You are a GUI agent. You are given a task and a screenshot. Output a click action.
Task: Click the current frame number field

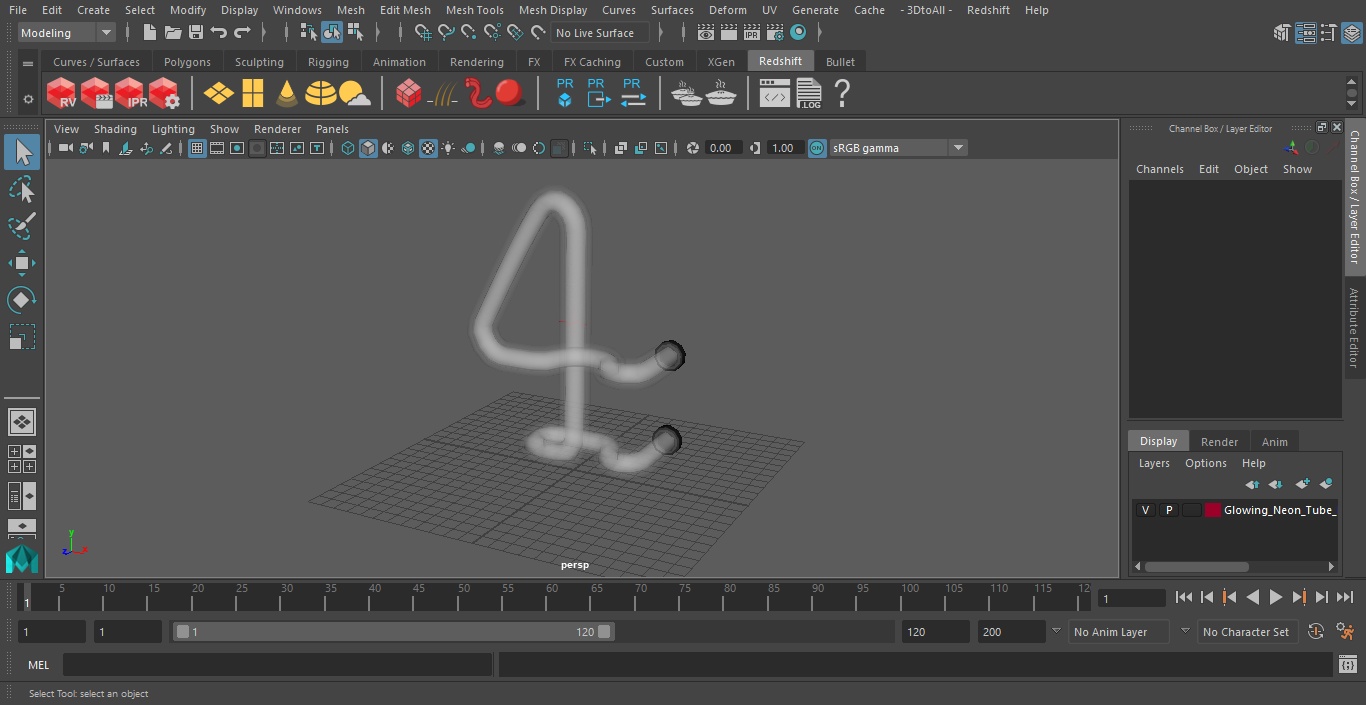tap(1132, 599)
